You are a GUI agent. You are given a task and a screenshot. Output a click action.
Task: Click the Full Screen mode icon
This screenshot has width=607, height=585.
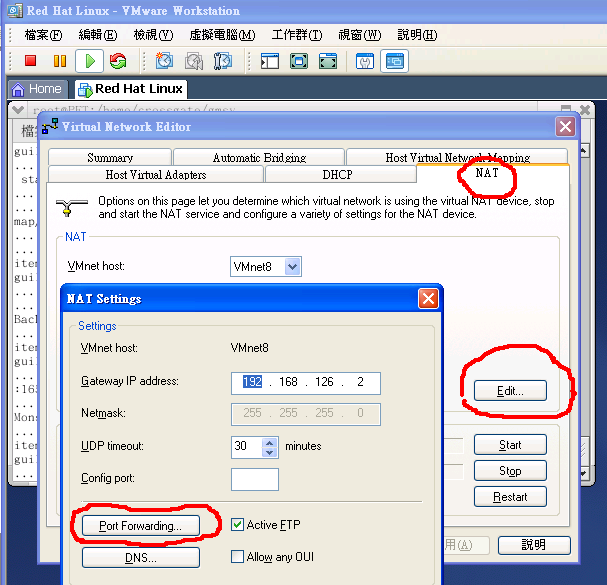(x=299, y=61)
